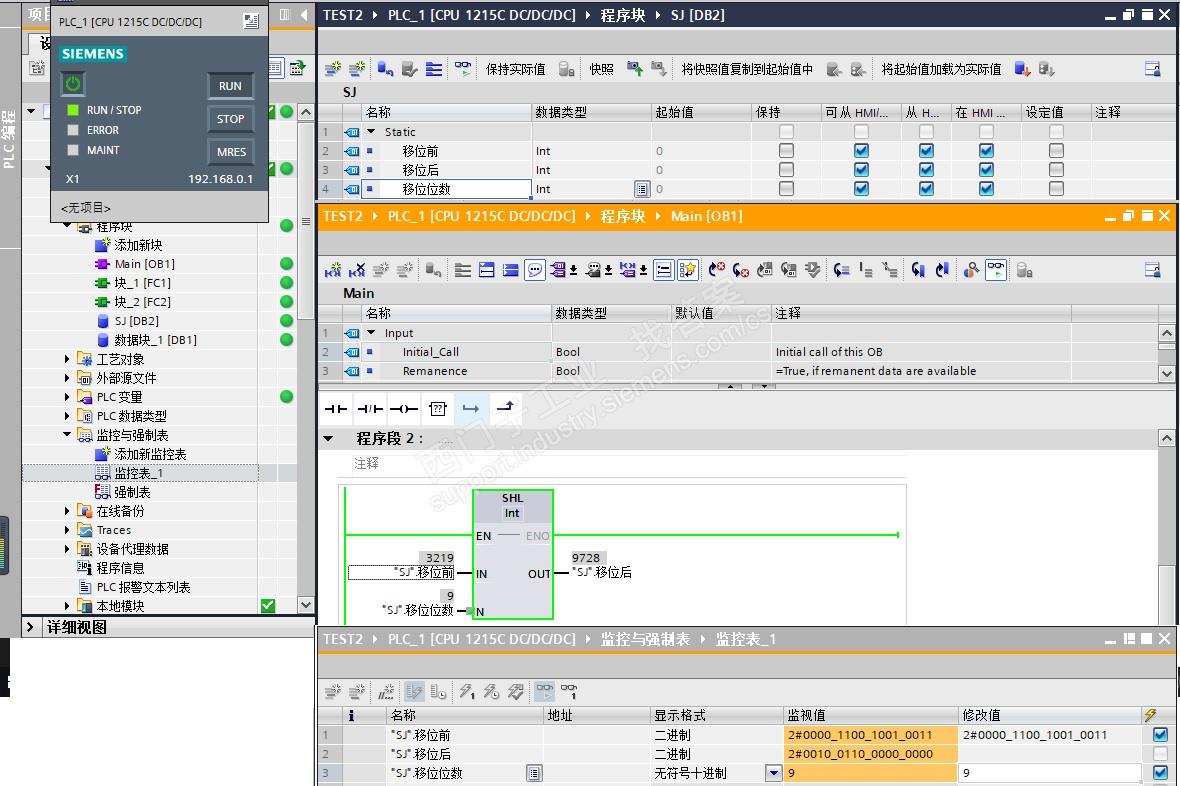Click the copy snapshot icon after 将快照值复制到起始值中
The image size is (1180, 786).
click(834, 69)
